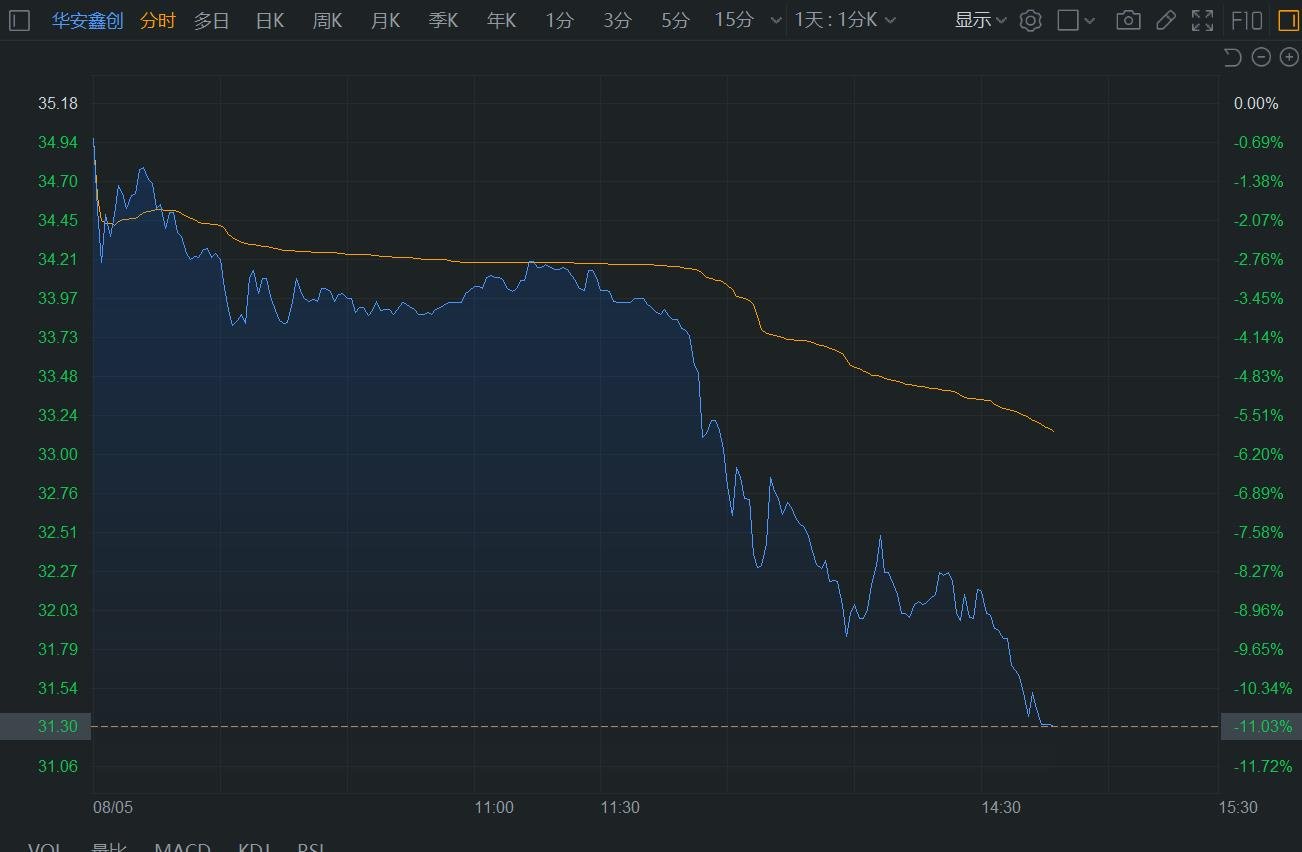
Task: Select the 5分 interval
Action: pyautogui.click(x=675, y=20)
